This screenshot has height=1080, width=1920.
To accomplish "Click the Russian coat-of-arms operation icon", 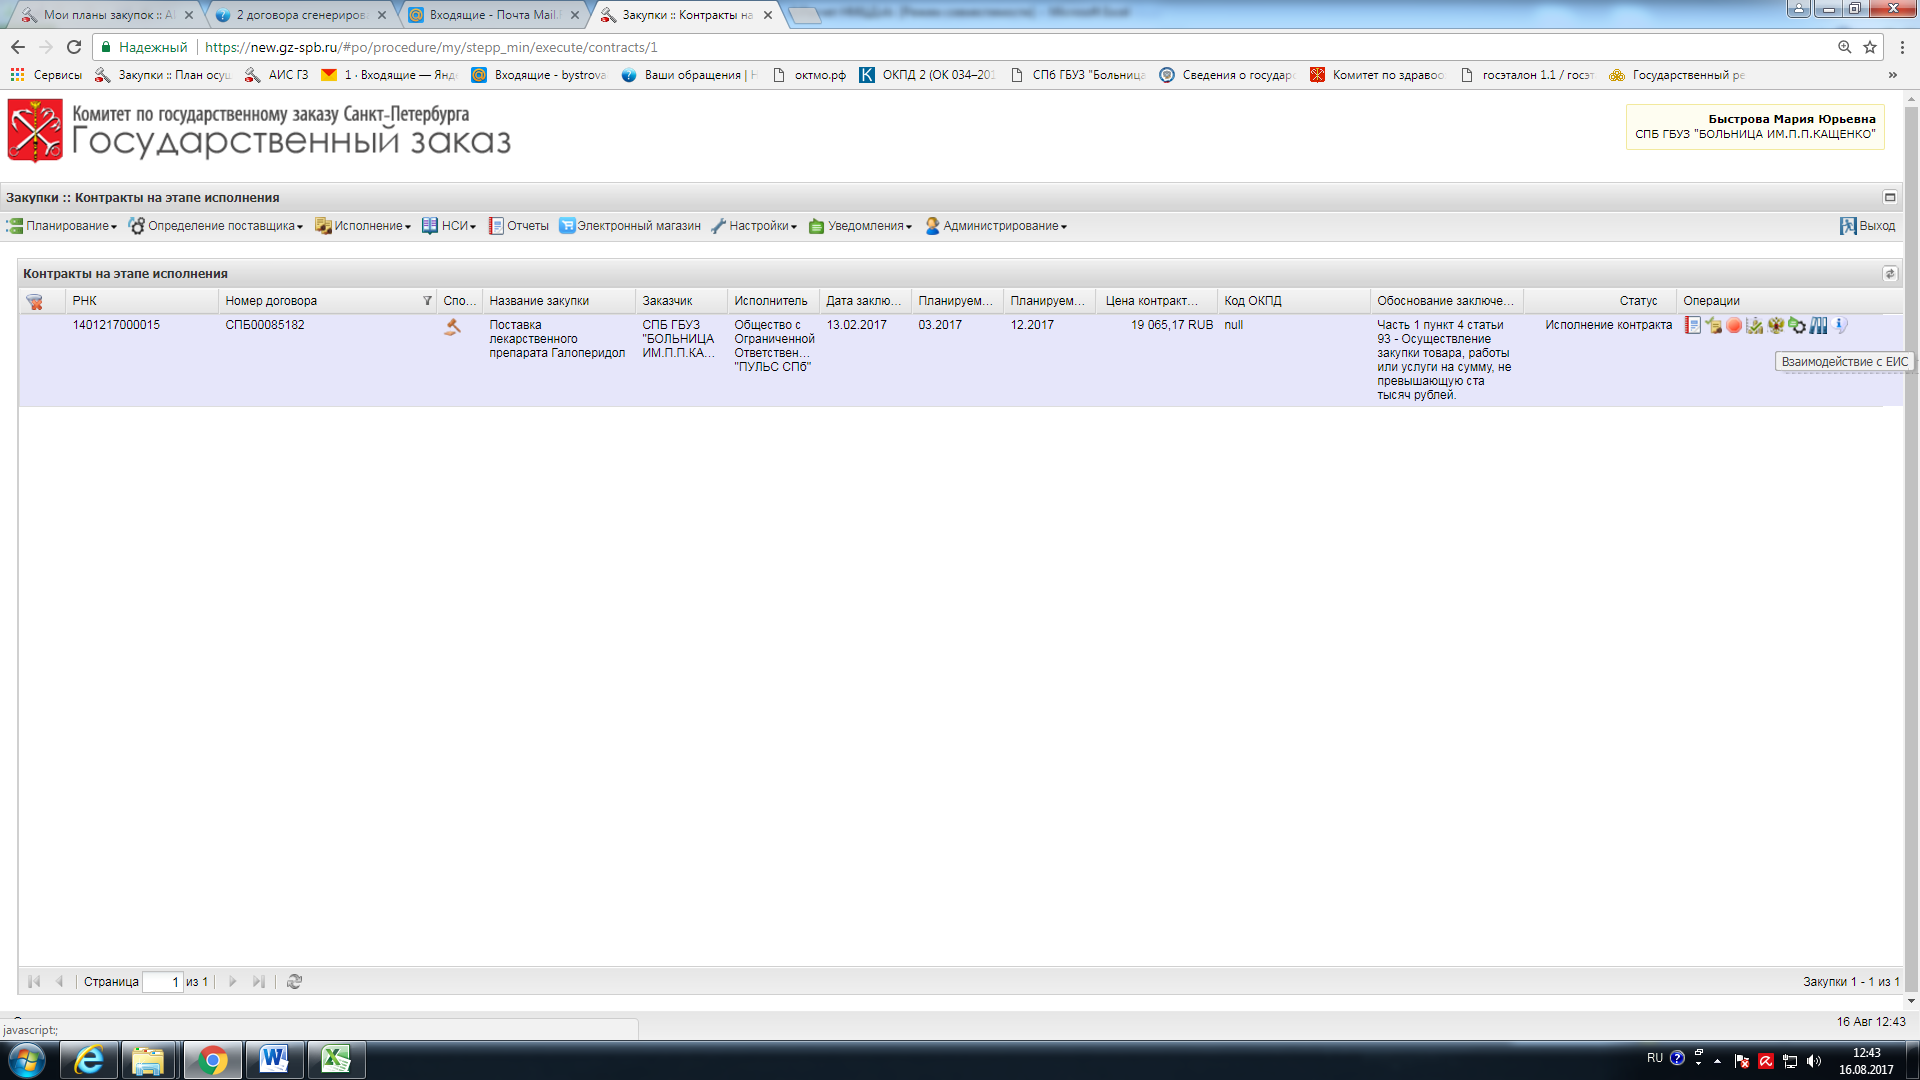I will pos(1776,325).
